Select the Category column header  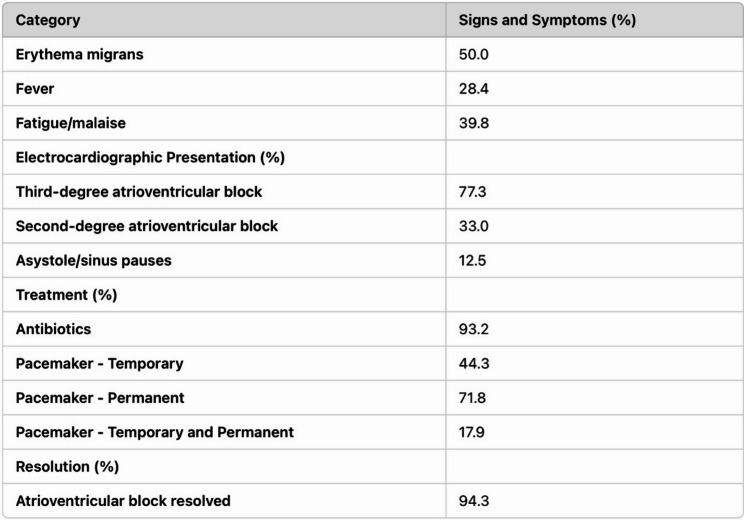tap(48, 20)
